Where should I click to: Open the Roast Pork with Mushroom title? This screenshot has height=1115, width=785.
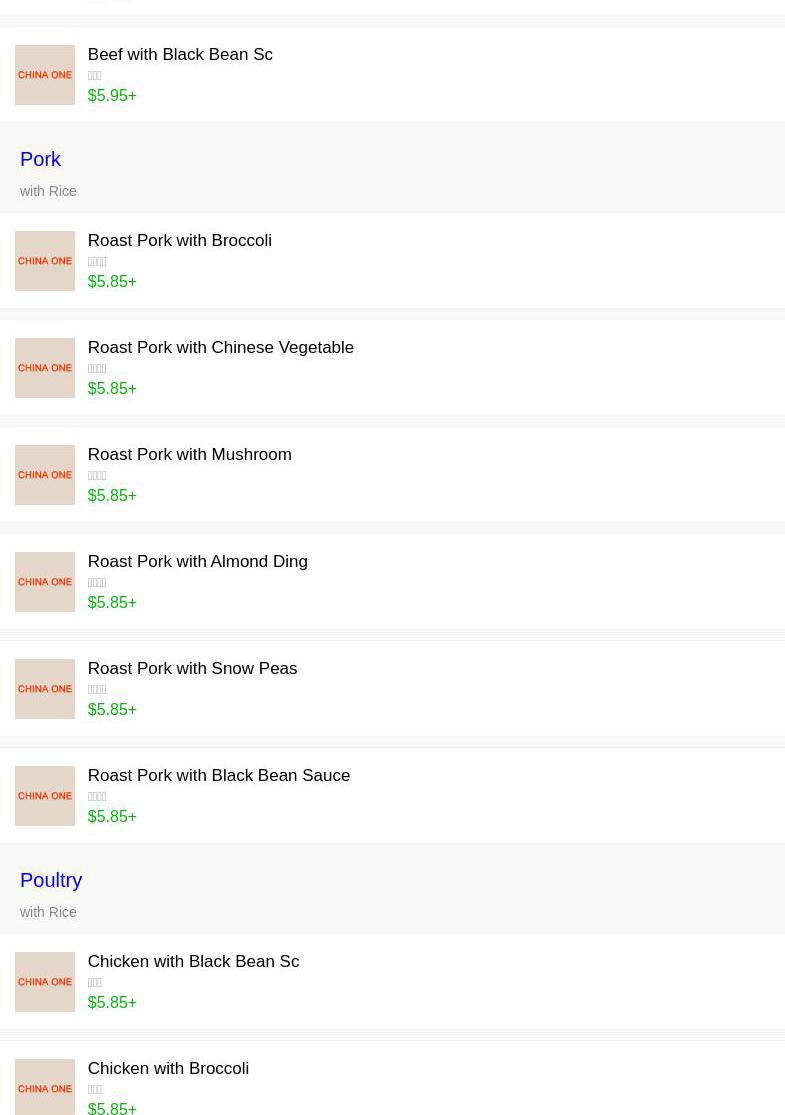189,455
